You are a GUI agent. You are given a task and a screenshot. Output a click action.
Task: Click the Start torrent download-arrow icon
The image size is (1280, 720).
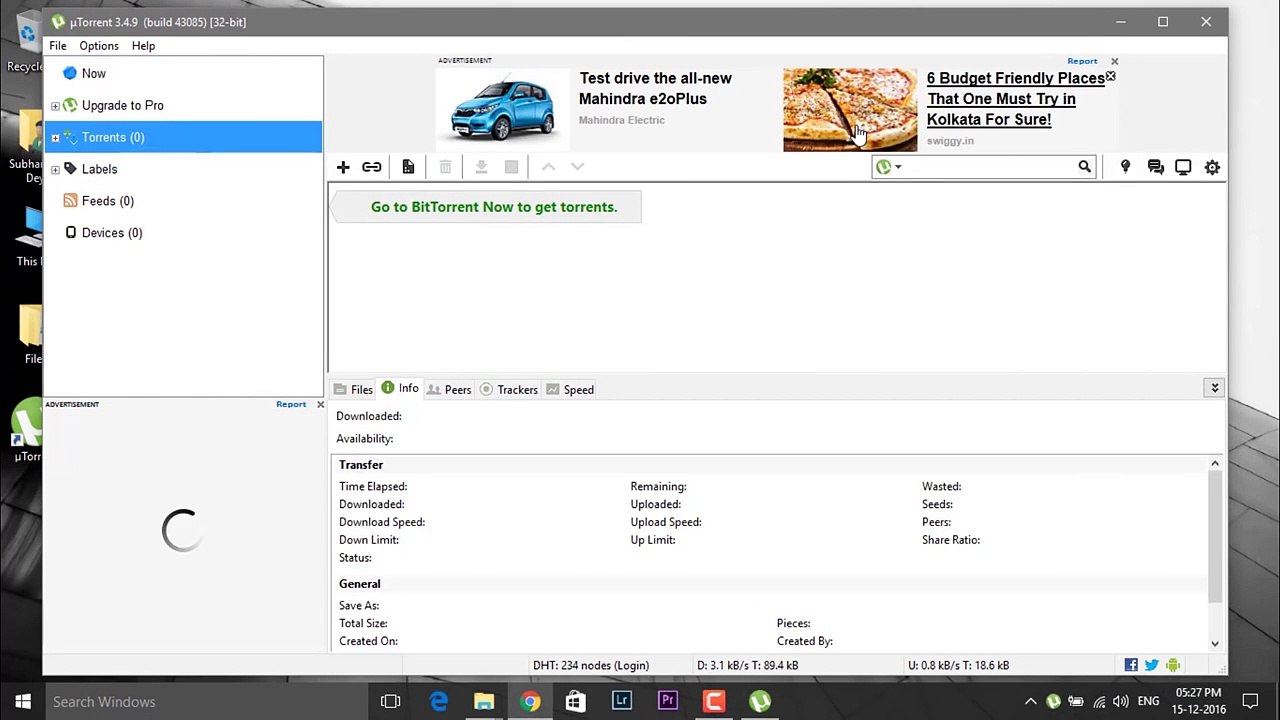click(x=481, y=167)
